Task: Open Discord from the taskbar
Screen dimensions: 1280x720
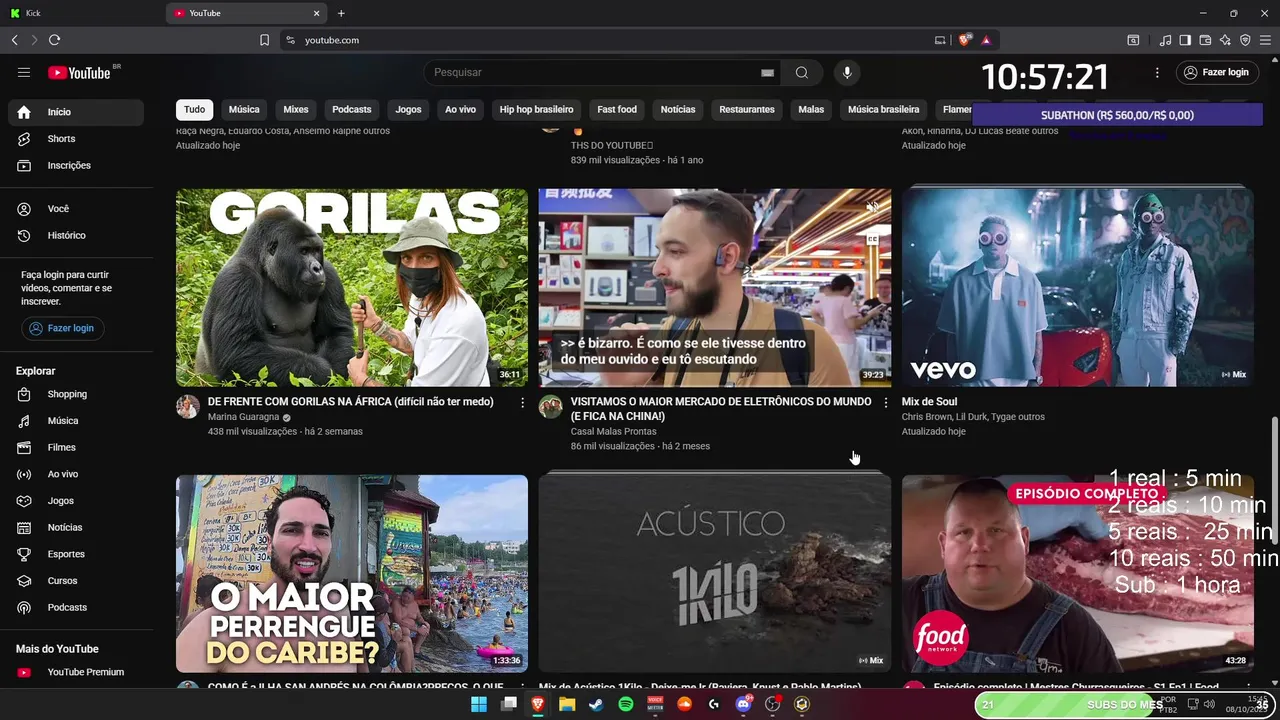Action: coord(743,704)
